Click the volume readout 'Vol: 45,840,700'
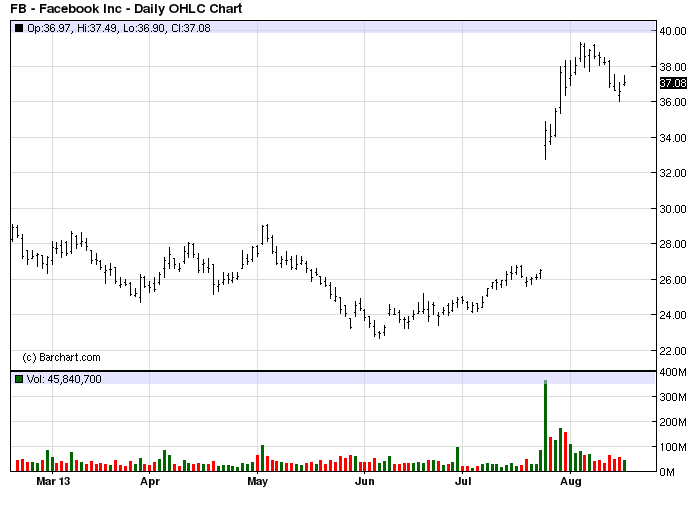The height and width of the screenshot is (512, 700). (x=64, y=379)
